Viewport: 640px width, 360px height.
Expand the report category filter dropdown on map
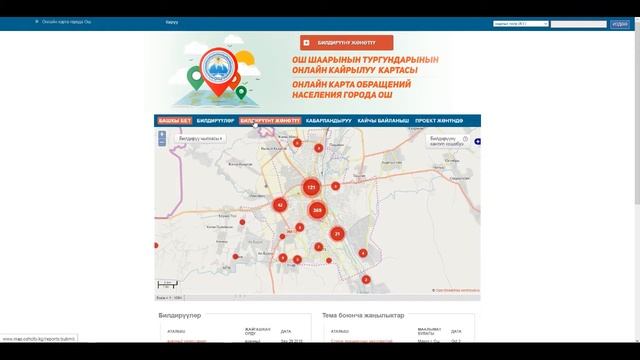(200, 139)
